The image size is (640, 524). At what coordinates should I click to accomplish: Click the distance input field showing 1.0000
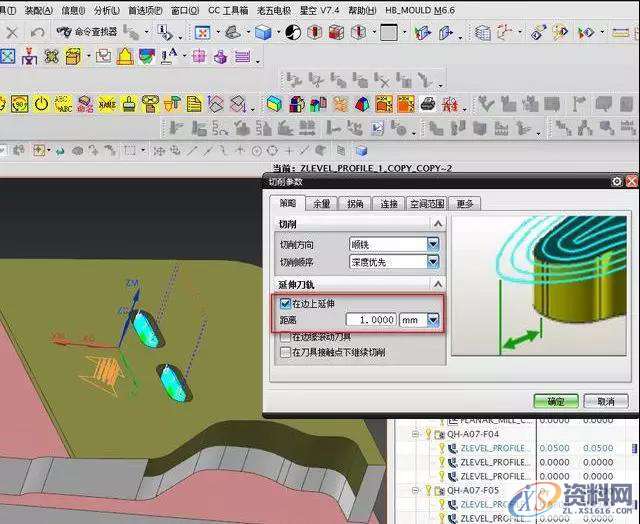[x=371, y=320]
